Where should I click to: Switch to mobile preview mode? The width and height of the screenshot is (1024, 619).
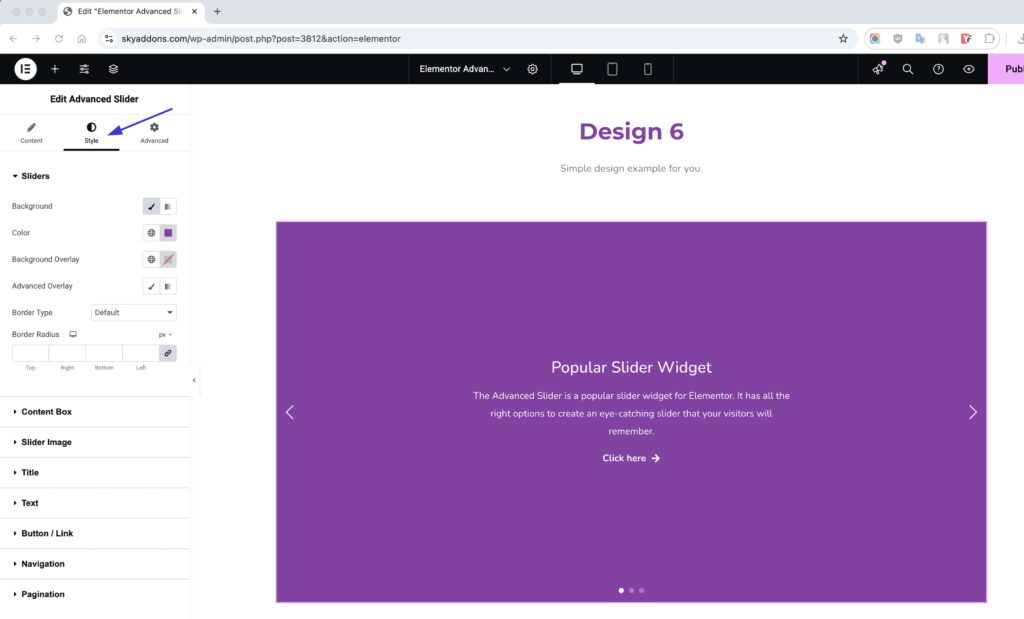pyautogui.click(x=647, y=69)
